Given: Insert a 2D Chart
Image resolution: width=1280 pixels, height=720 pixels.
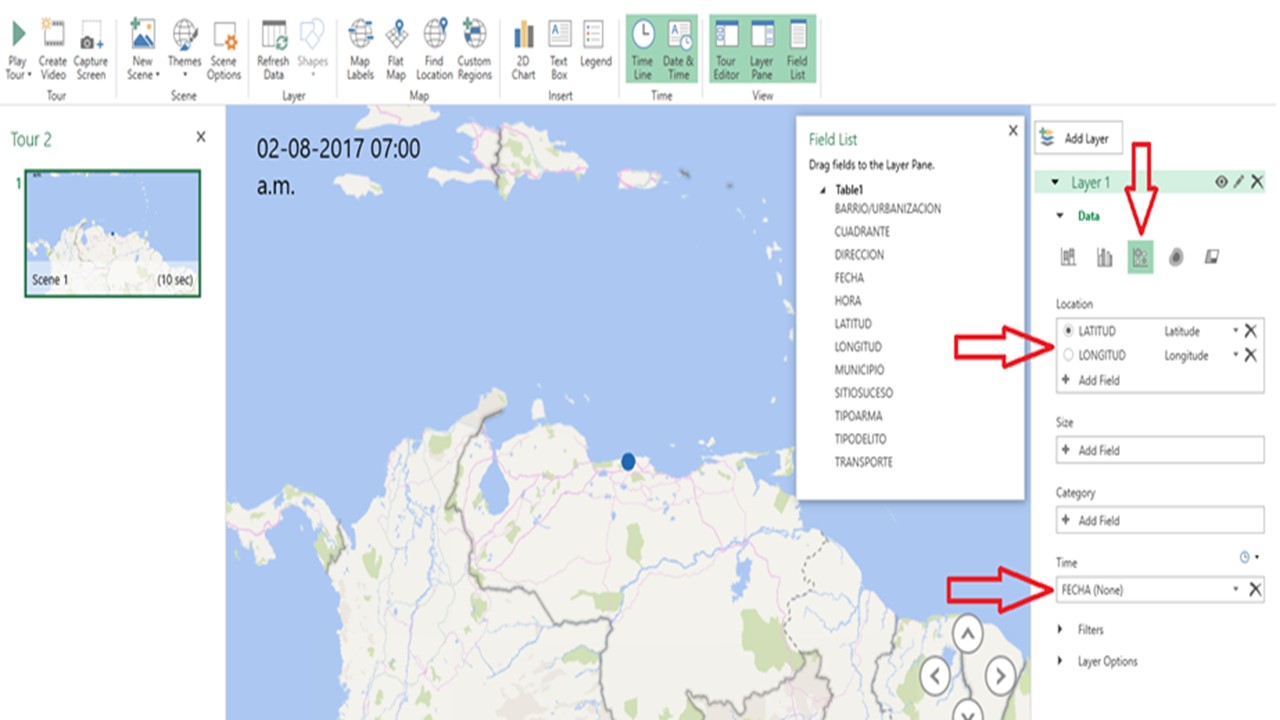Looking at the screenshot, I should [x=523, y=37].
